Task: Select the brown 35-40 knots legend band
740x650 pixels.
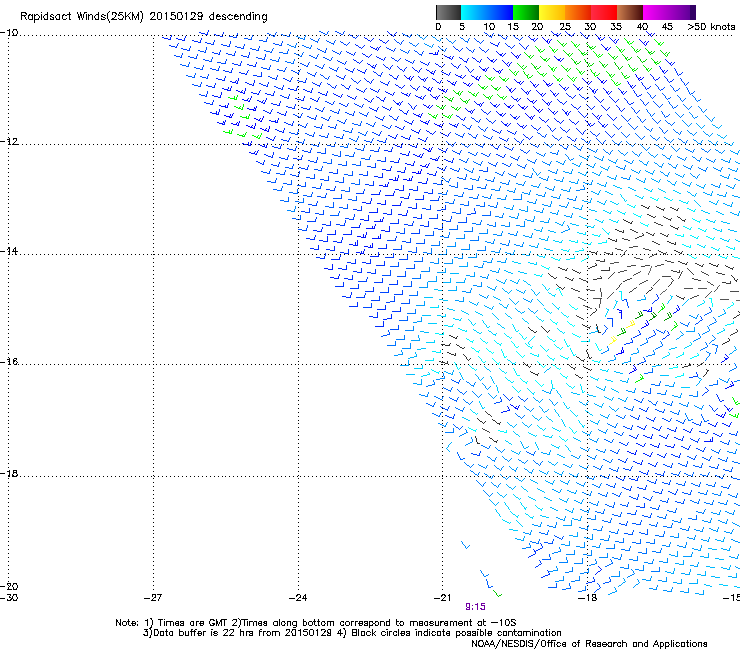Action: pyautogui.click(x=630, y=12)
